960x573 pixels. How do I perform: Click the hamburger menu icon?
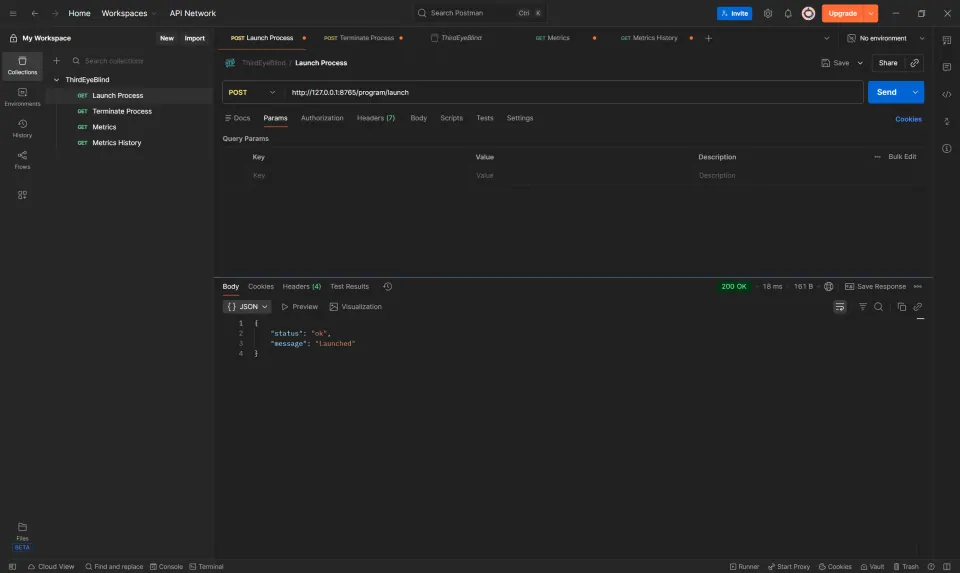(13, 13)
